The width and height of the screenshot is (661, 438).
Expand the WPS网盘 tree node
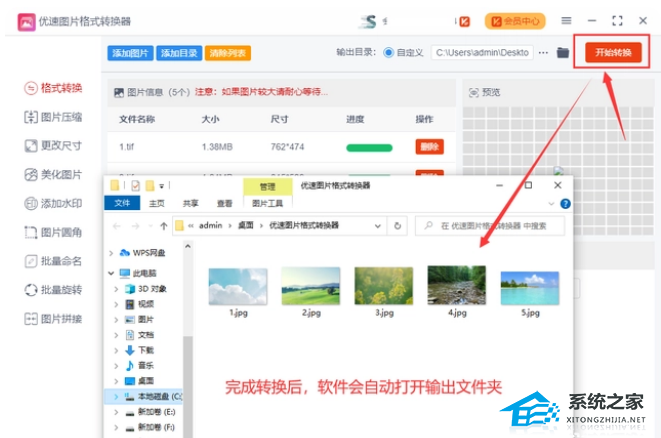point(111,252)
